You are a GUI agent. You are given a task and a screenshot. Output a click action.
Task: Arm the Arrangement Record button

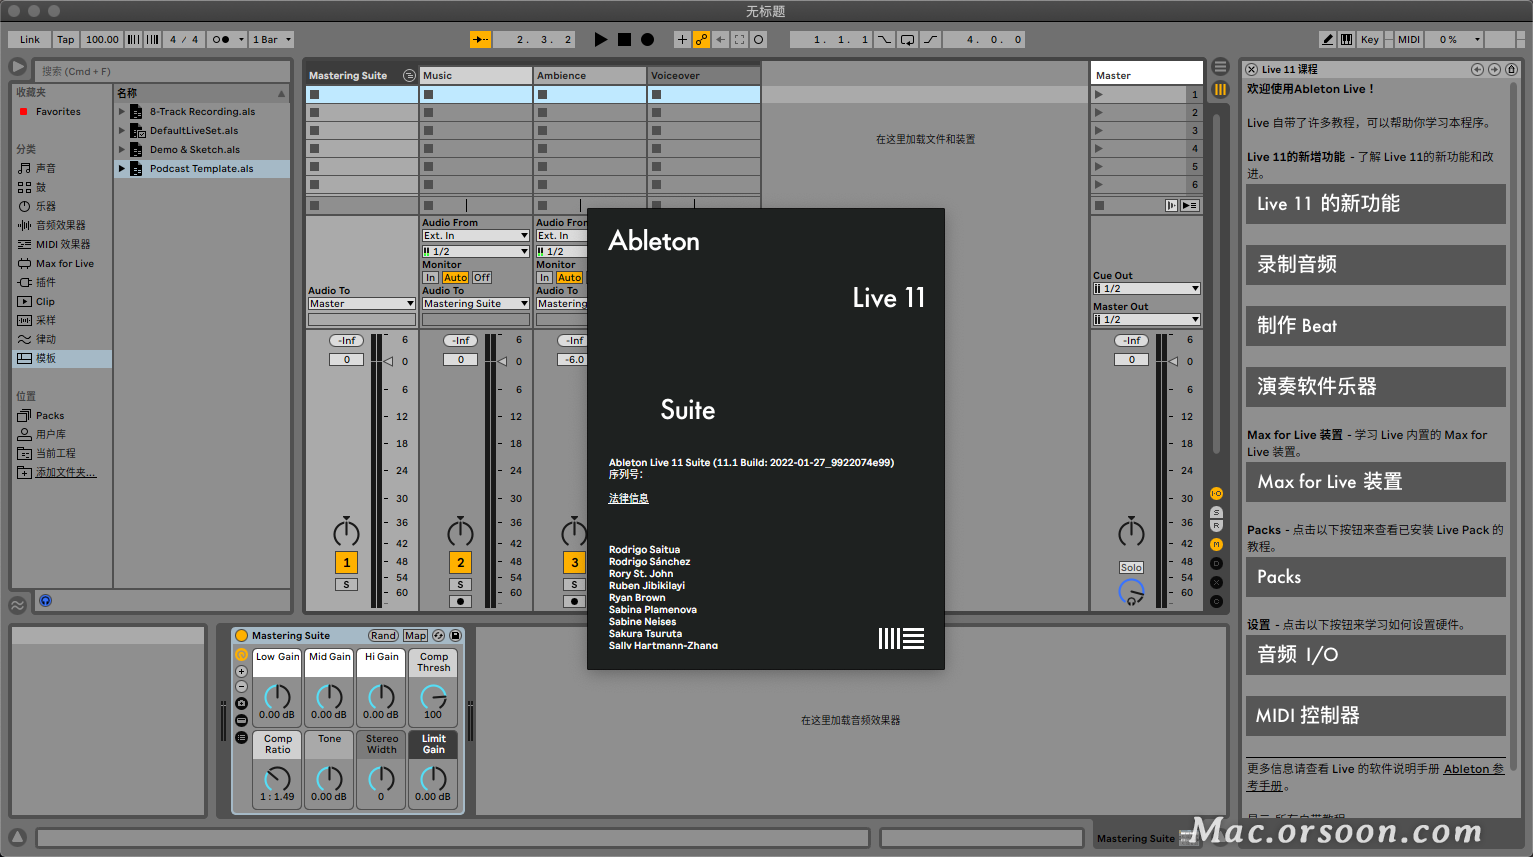[x=647, y=39]
